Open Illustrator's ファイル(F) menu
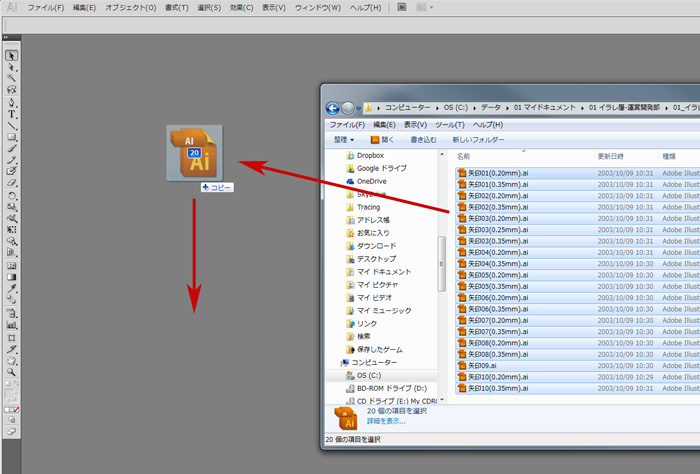 46,8
